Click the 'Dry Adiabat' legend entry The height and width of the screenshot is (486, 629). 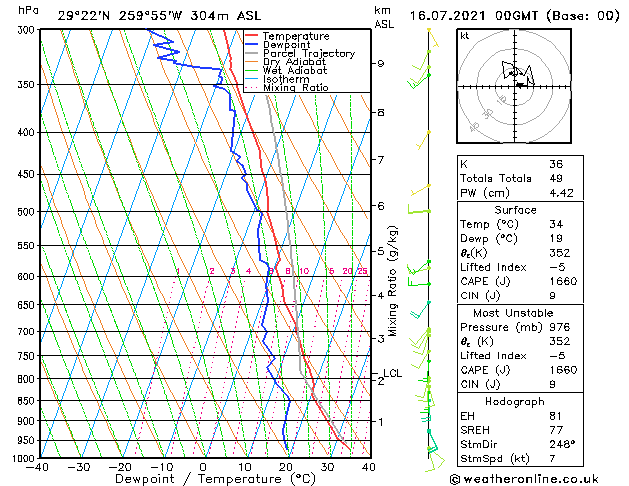click(294, 62)
